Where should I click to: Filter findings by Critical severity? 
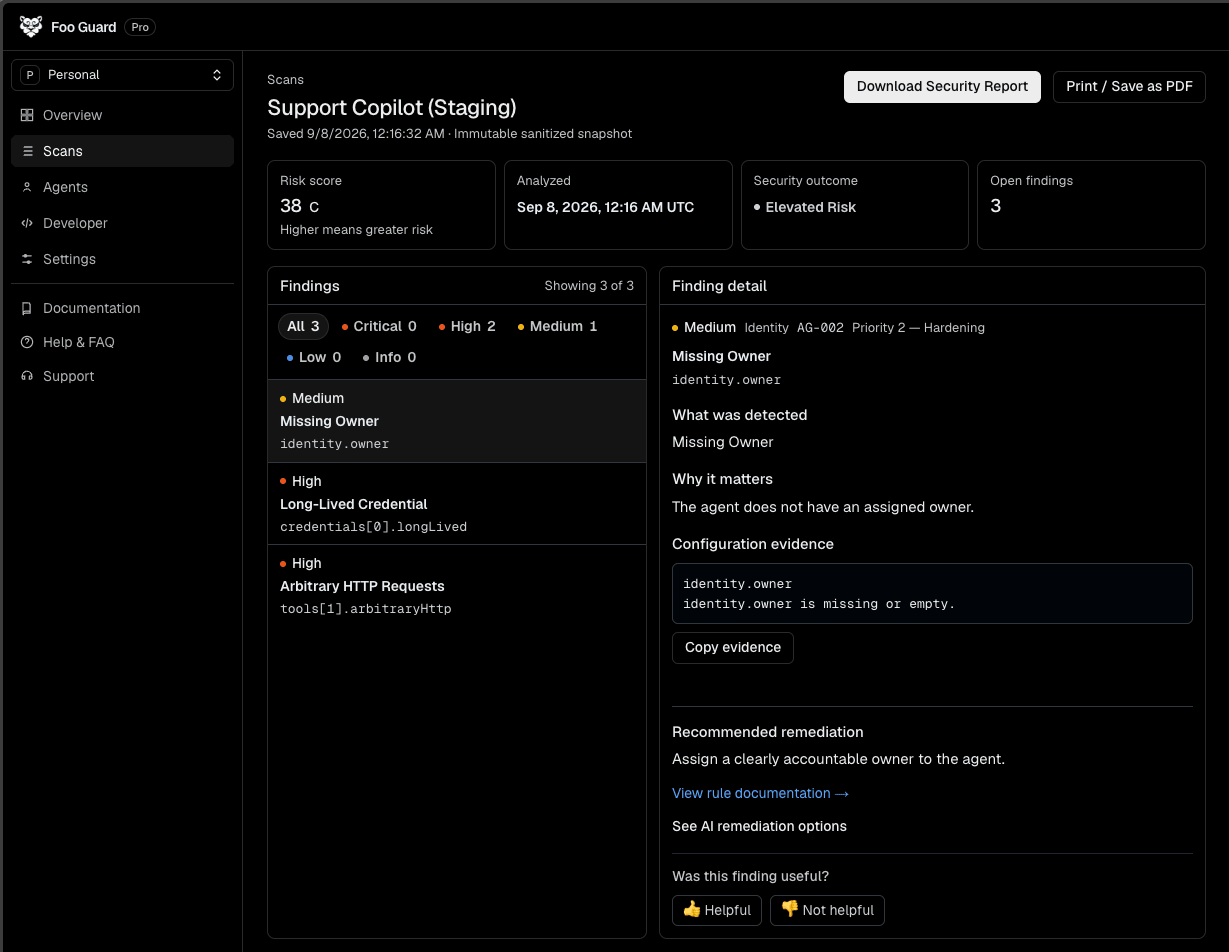pos(379,326)
